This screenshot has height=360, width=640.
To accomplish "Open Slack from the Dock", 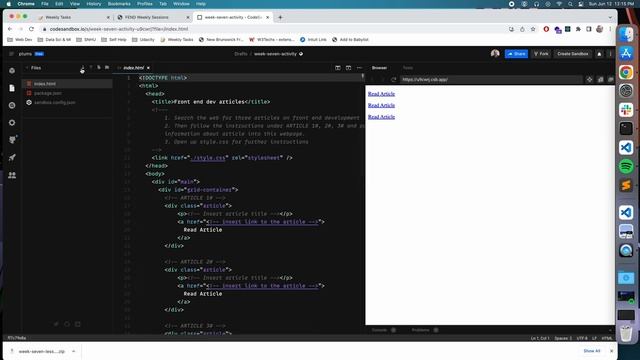I will pos(626,110).
